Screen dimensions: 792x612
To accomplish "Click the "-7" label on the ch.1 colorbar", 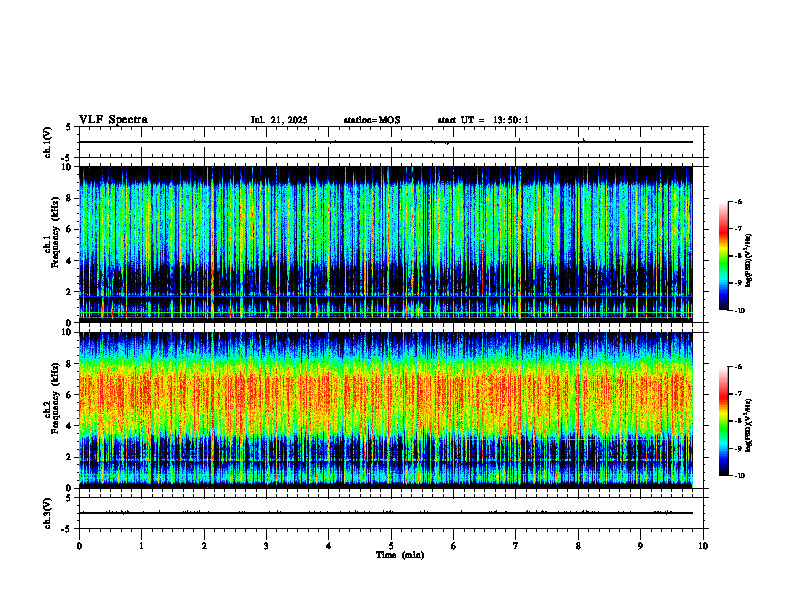I will (738, 229).
